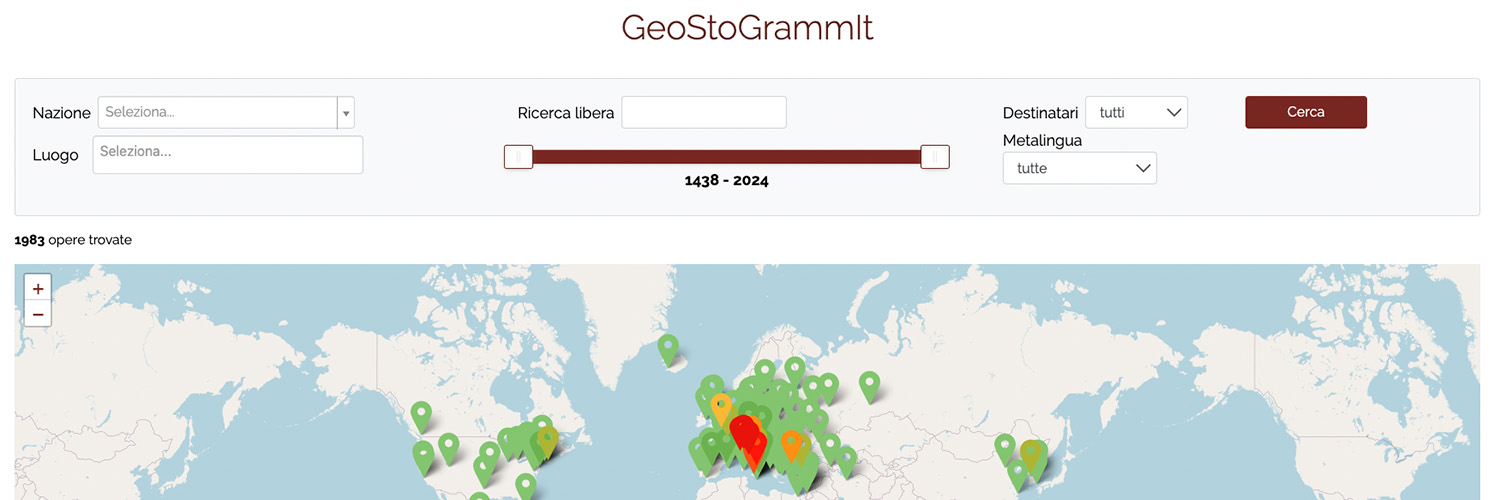The height and width of the screenshot is (500, 1500).
Task: Click the Luogo selection field
Action: [x=228, y=155]
